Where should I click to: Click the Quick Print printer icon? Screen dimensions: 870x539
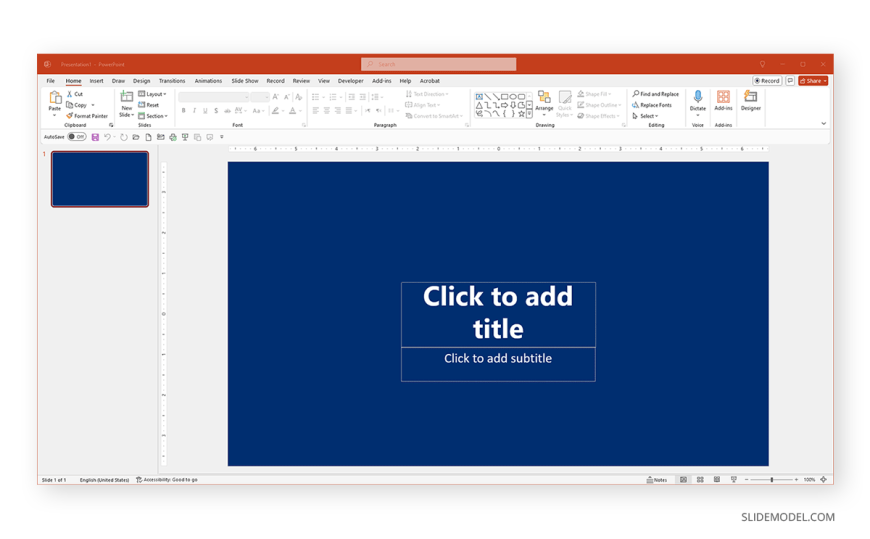[x=173, y=137]
